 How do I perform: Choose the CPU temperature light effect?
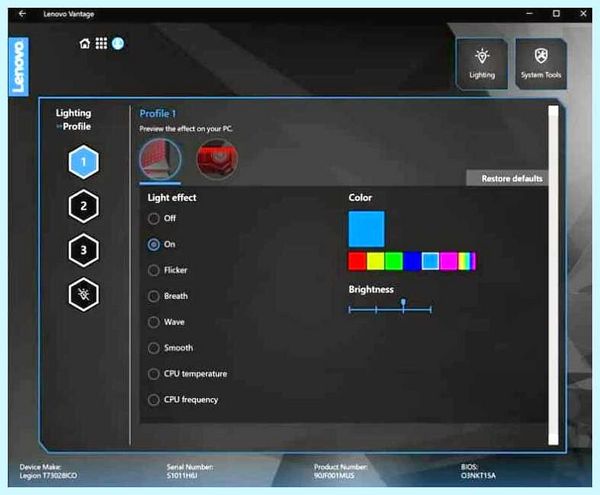pyautogui.click(x=188, y=374)
